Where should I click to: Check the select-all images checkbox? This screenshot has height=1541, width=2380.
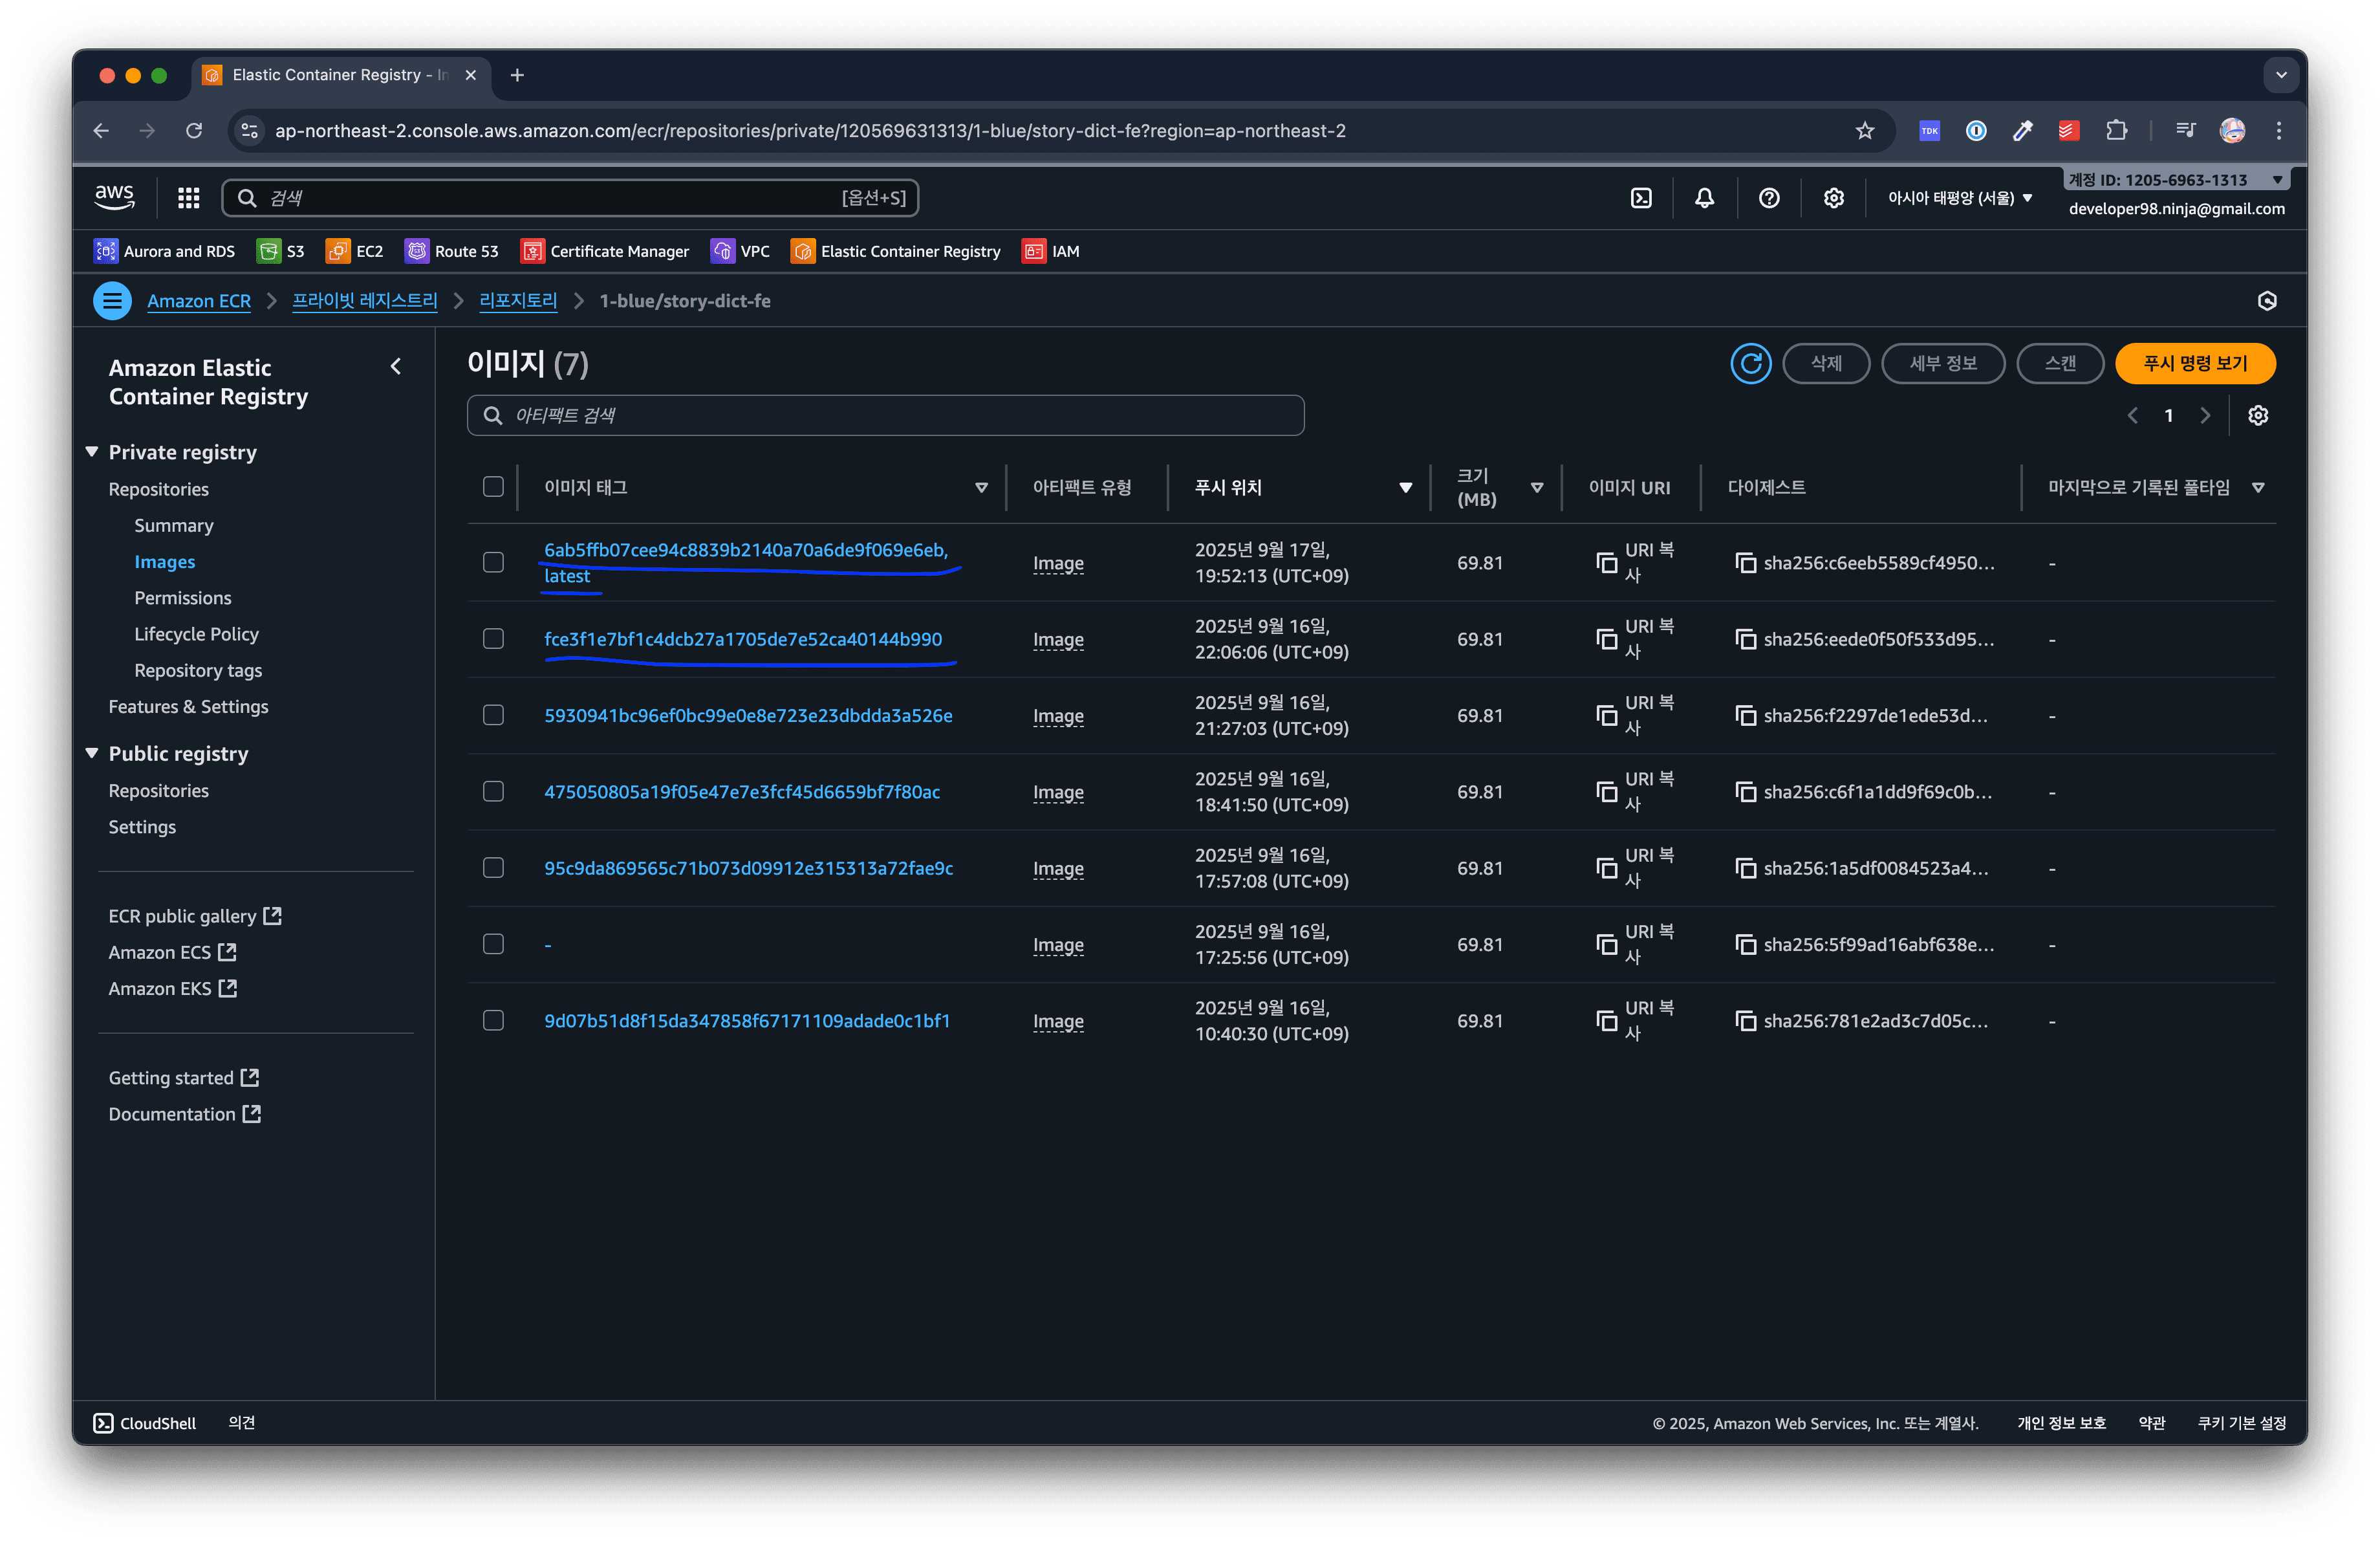pyautogui.click(x=493, y=487)
